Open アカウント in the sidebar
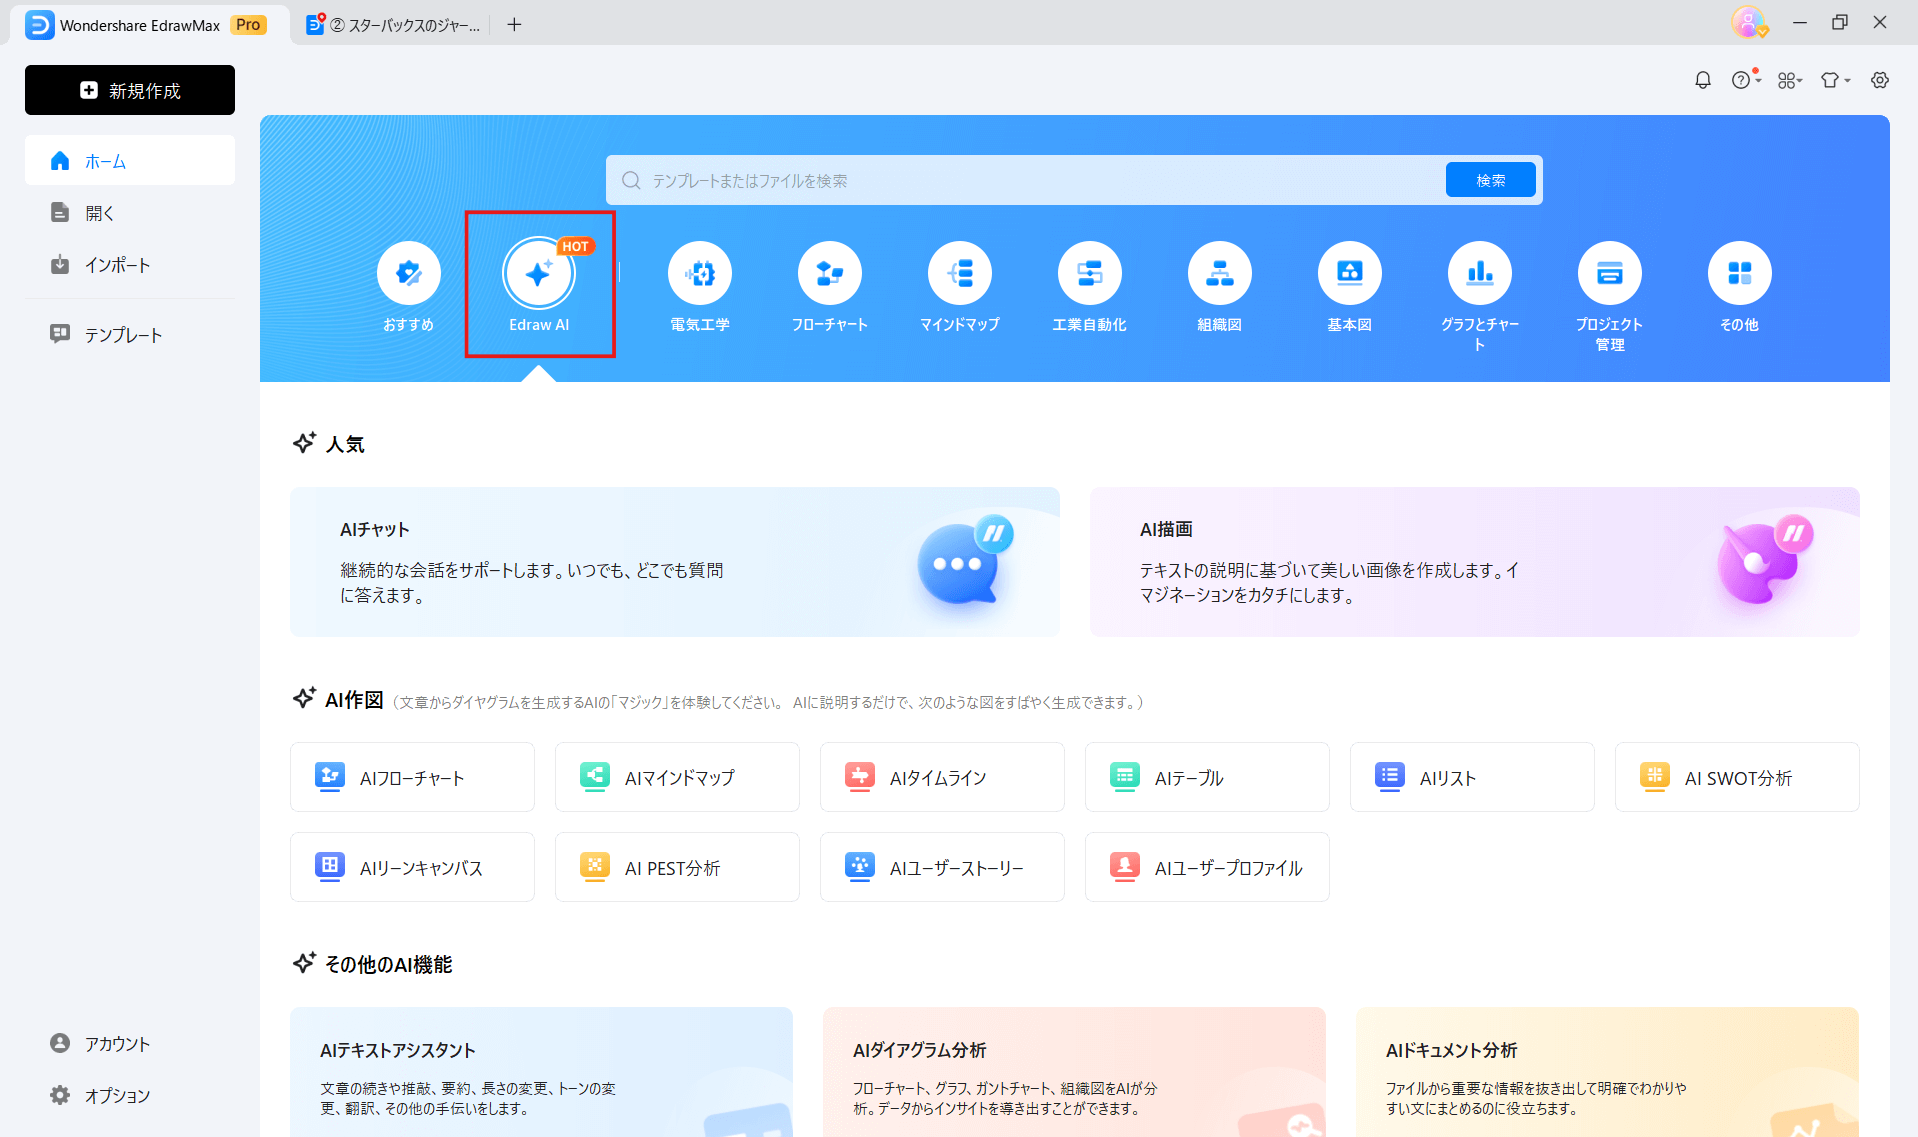The image size is (1918, 1137). (130, 1043)
